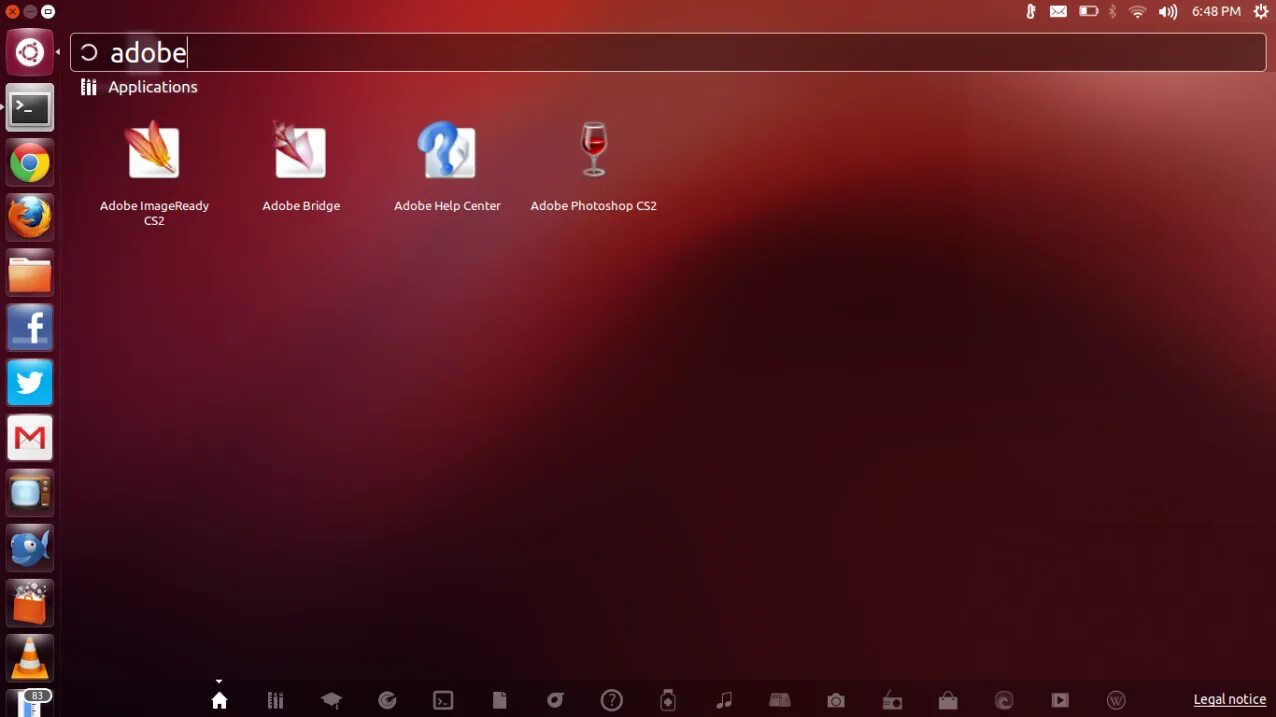Image resolution: width=1276 pixels, height=717 pixels.
Task: Collapse the Applications results header
Action: coord(139,87)
